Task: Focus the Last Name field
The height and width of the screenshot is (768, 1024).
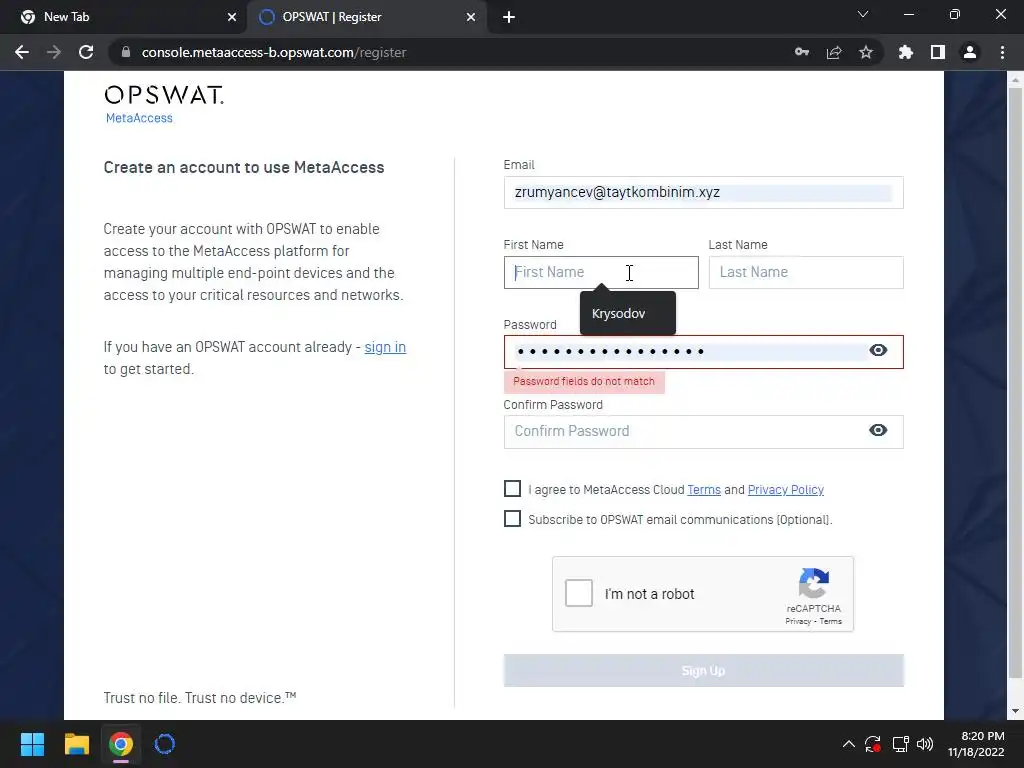Action: tap(806, 272)
